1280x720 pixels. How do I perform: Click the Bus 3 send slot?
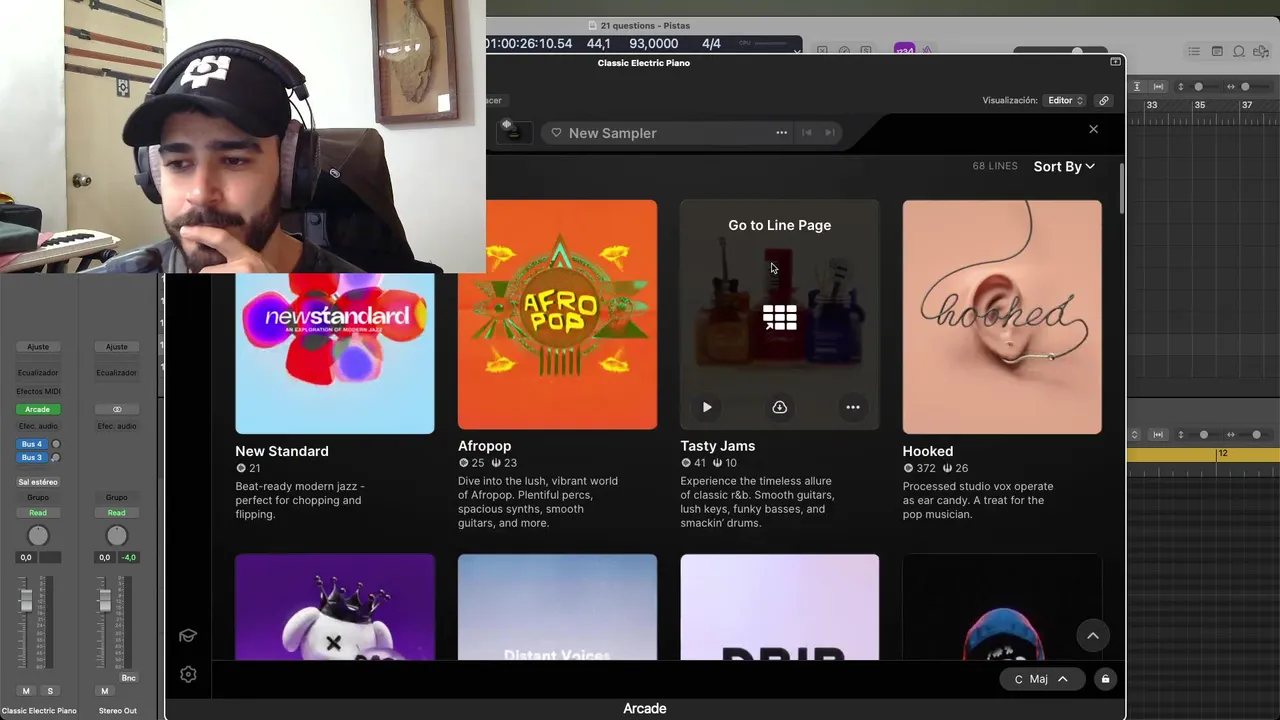click(x=32, y=457)
